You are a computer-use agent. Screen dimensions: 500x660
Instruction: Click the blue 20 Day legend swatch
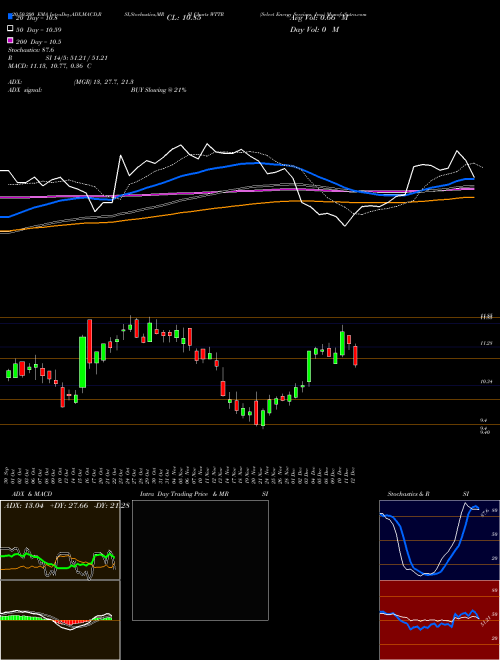click(10, 18)
